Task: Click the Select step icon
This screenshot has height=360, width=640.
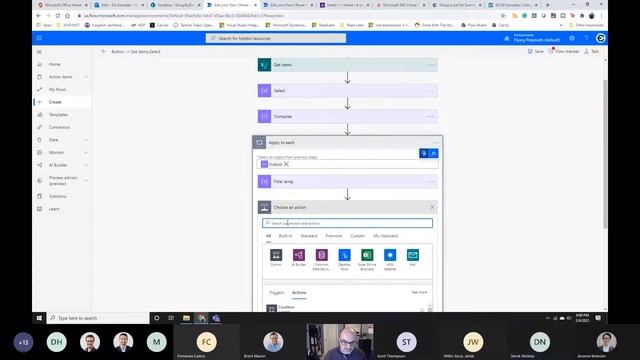Action: tap(264, 91)
